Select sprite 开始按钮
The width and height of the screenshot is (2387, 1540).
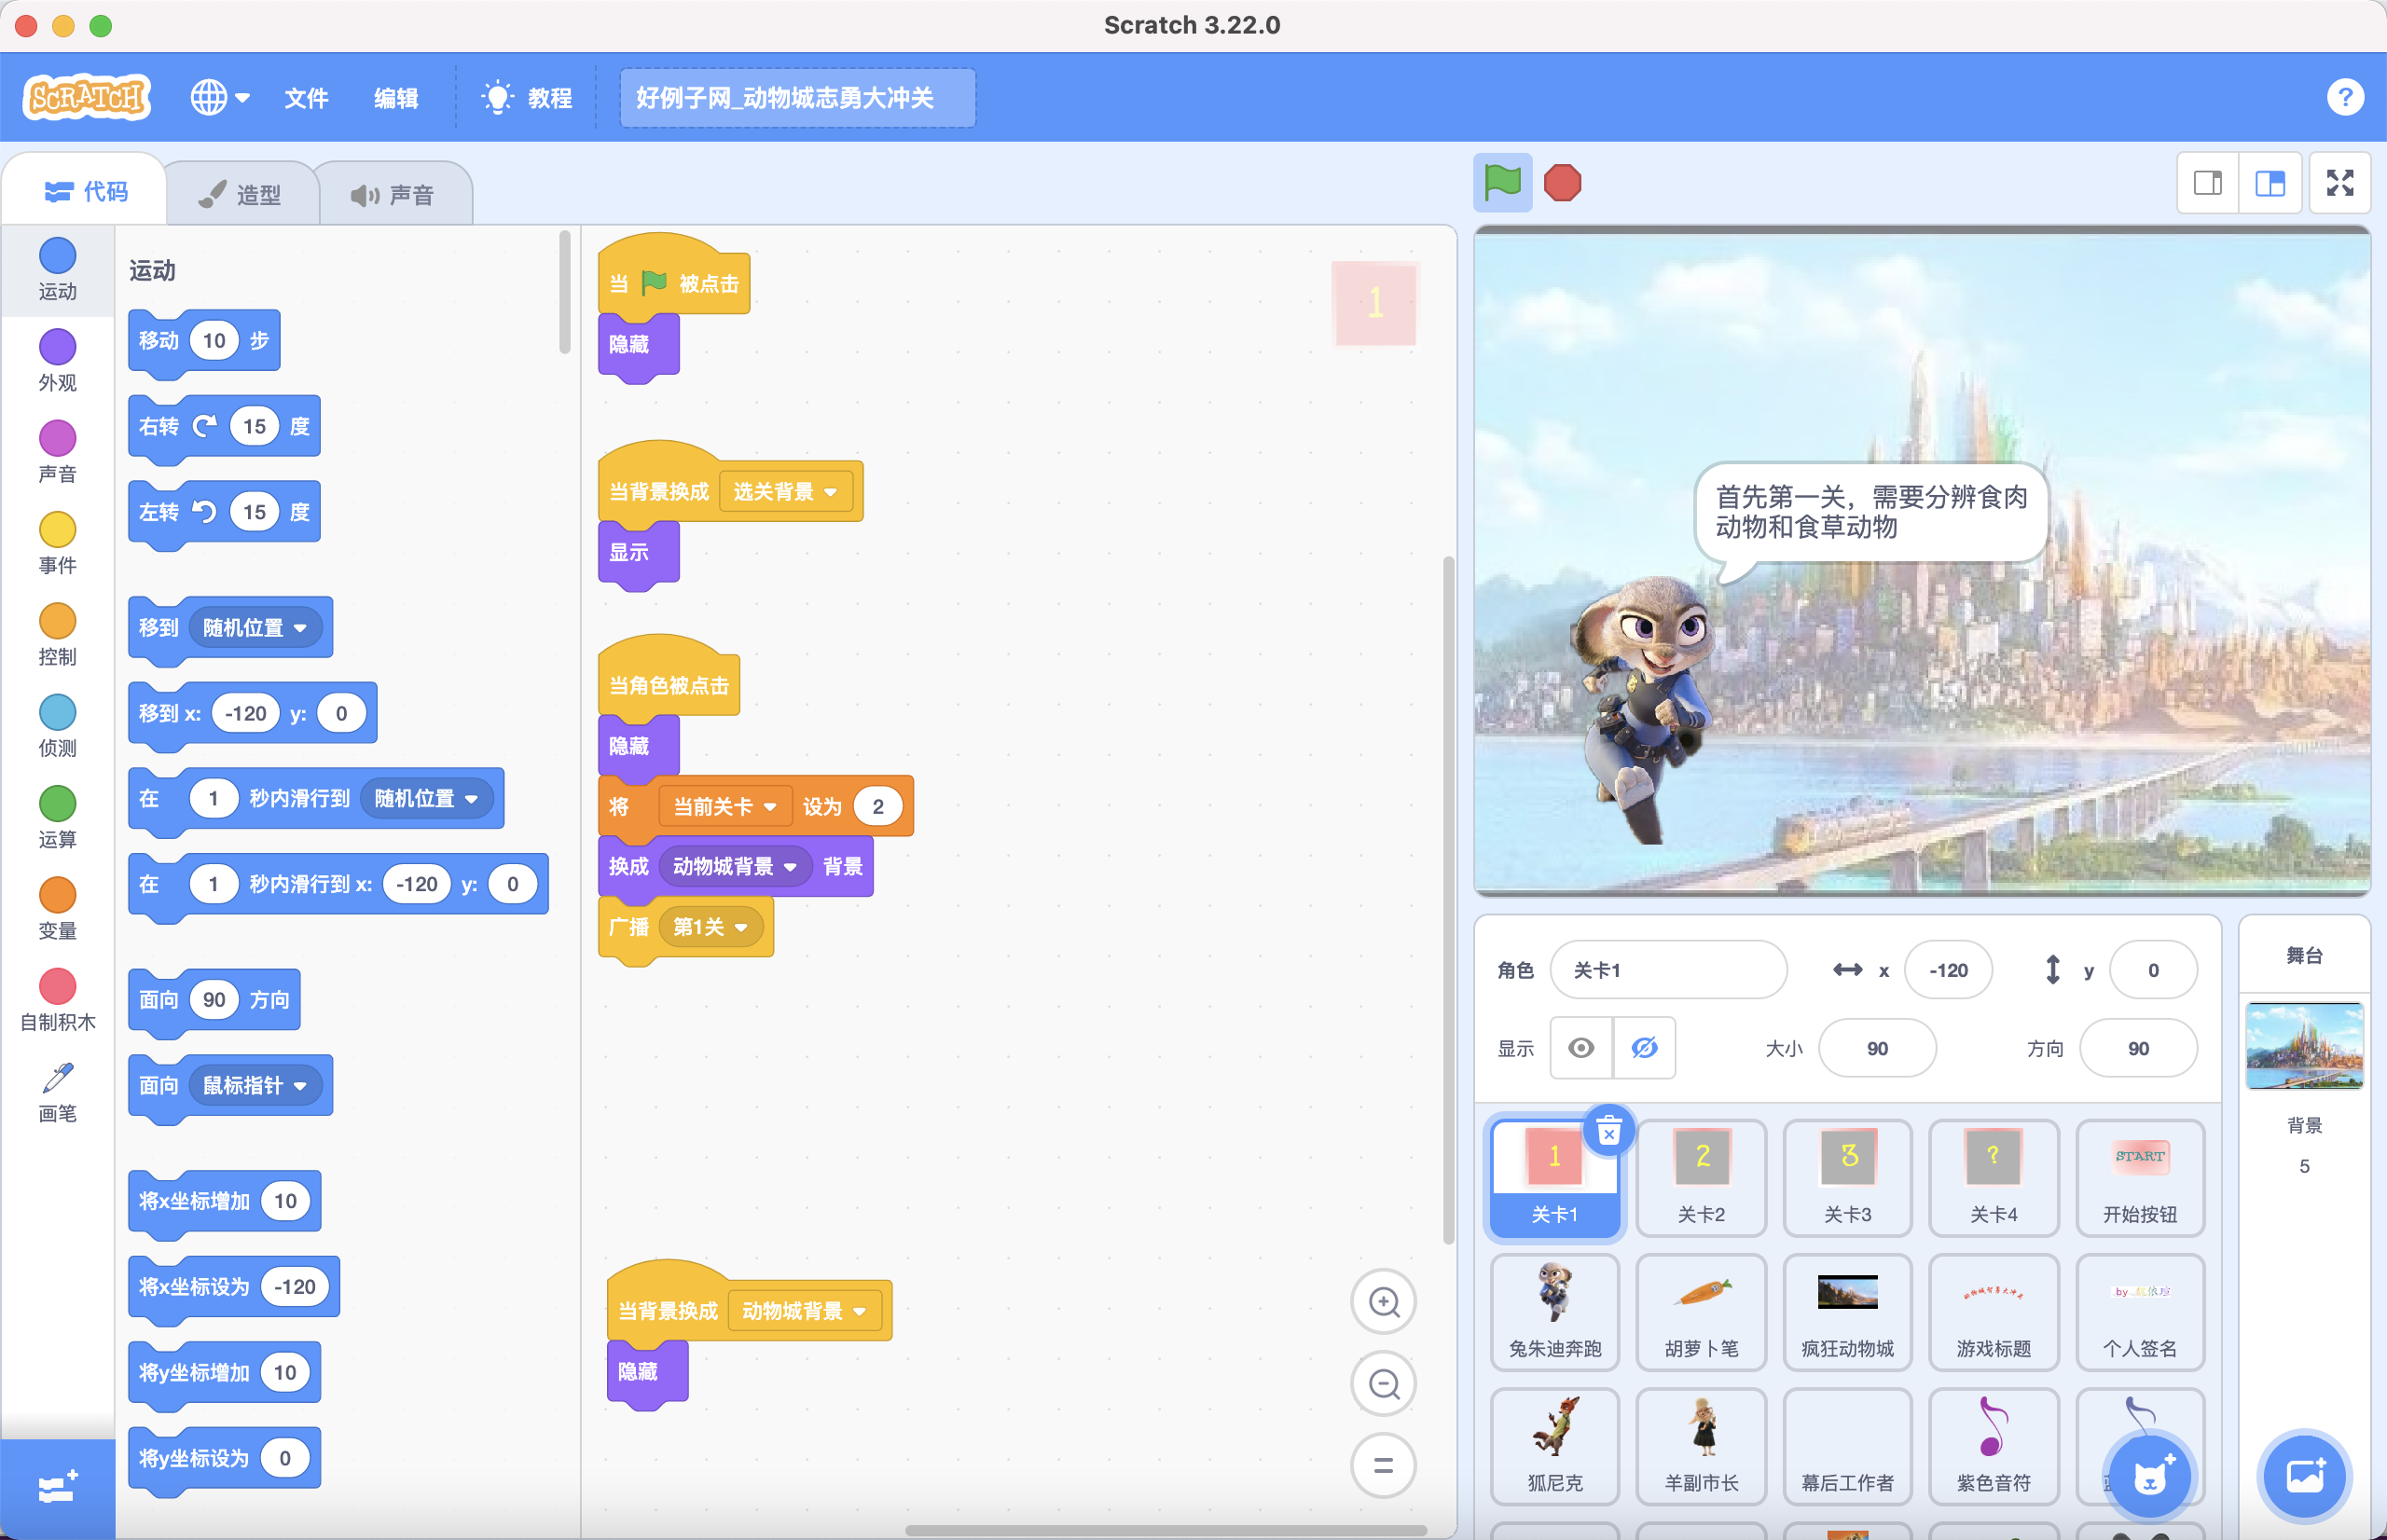click(2139, 1177)
